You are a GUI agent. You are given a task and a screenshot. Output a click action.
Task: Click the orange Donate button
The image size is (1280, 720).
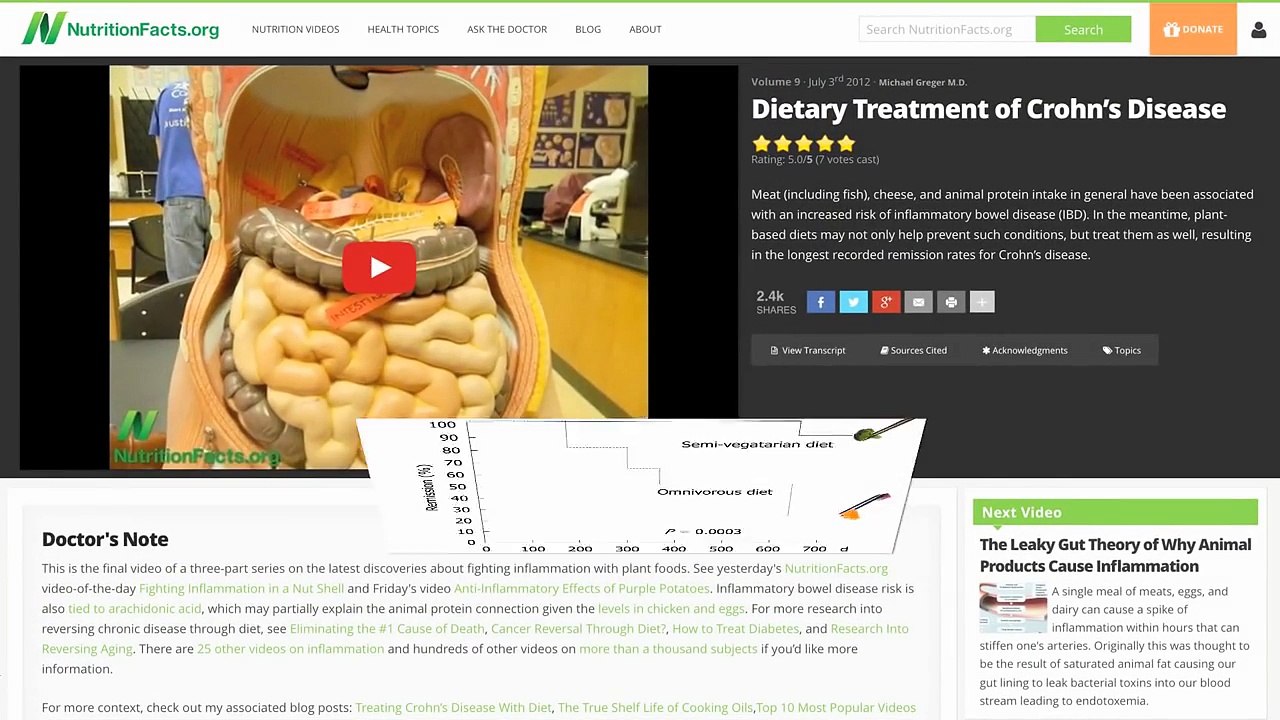pos(1193,29)
